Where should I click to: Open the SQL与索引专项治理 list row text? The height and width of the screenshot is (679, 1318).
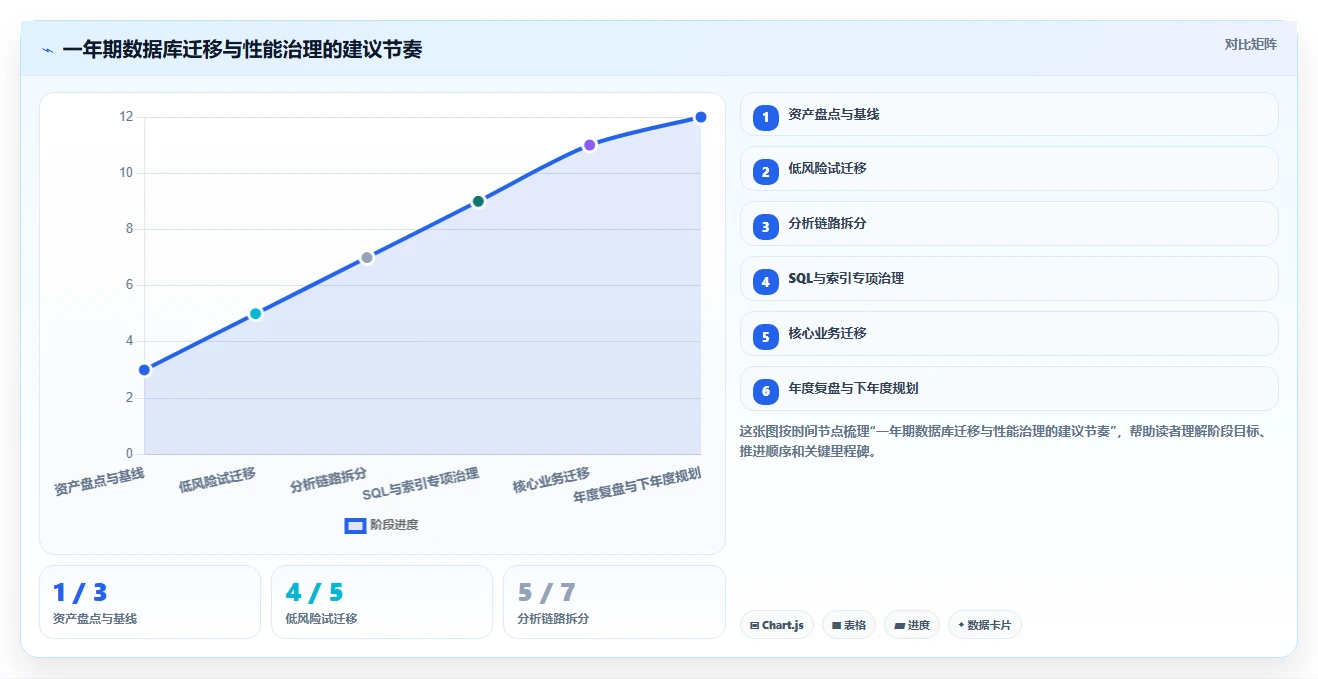click(x=846, y=278)
